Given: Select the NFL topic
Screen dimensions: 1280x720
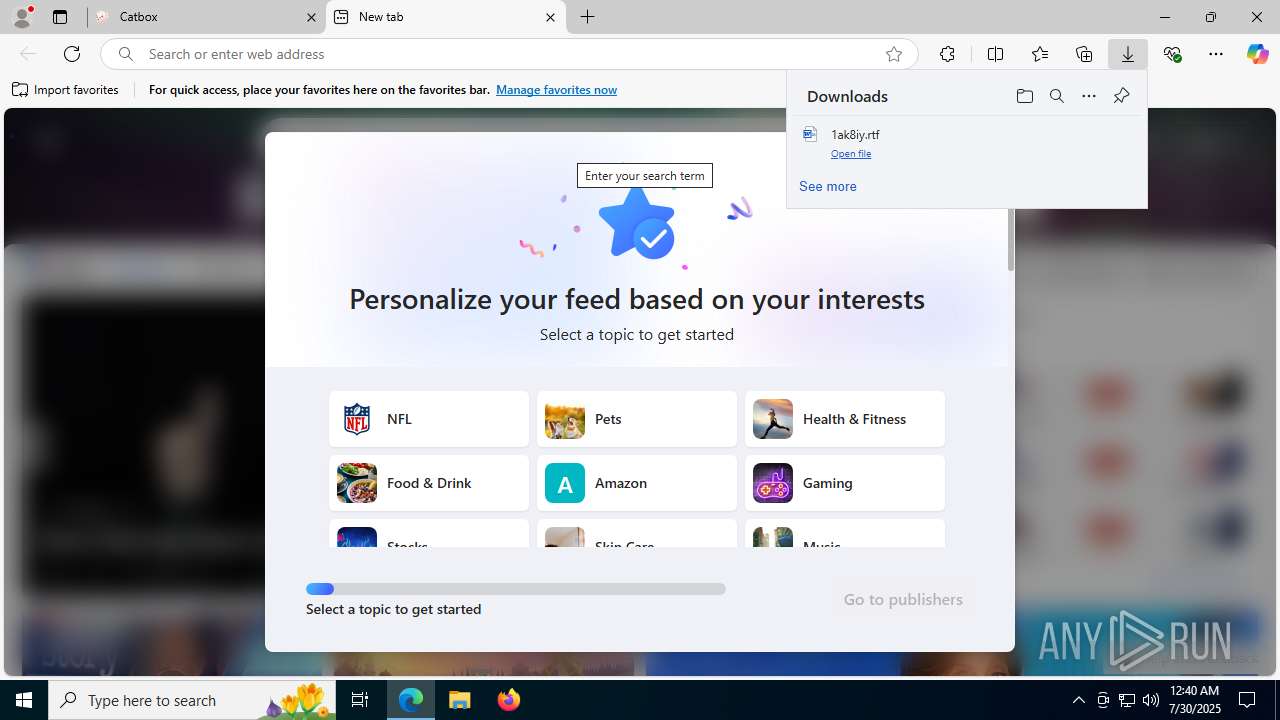Looking at the screenshot, I should pyautogui.click(x=429, y=419).
